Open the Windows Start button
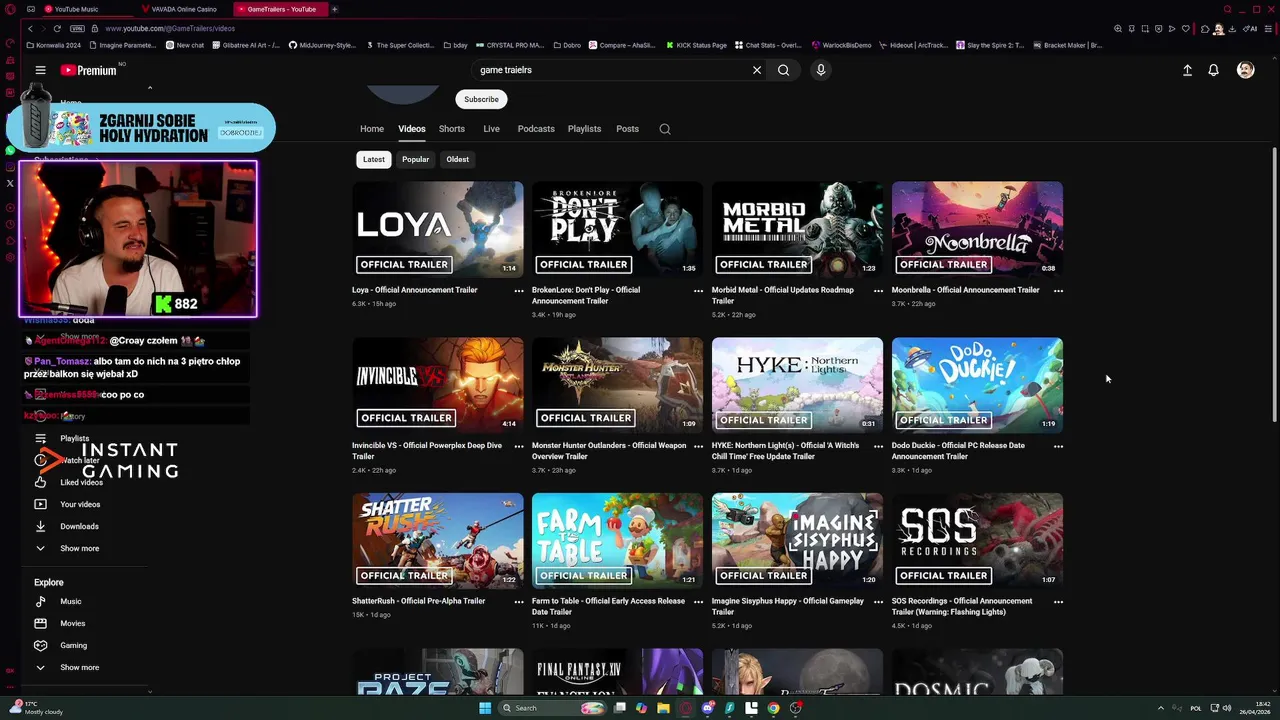The image size is (1280, 720). tap(485, 708)
